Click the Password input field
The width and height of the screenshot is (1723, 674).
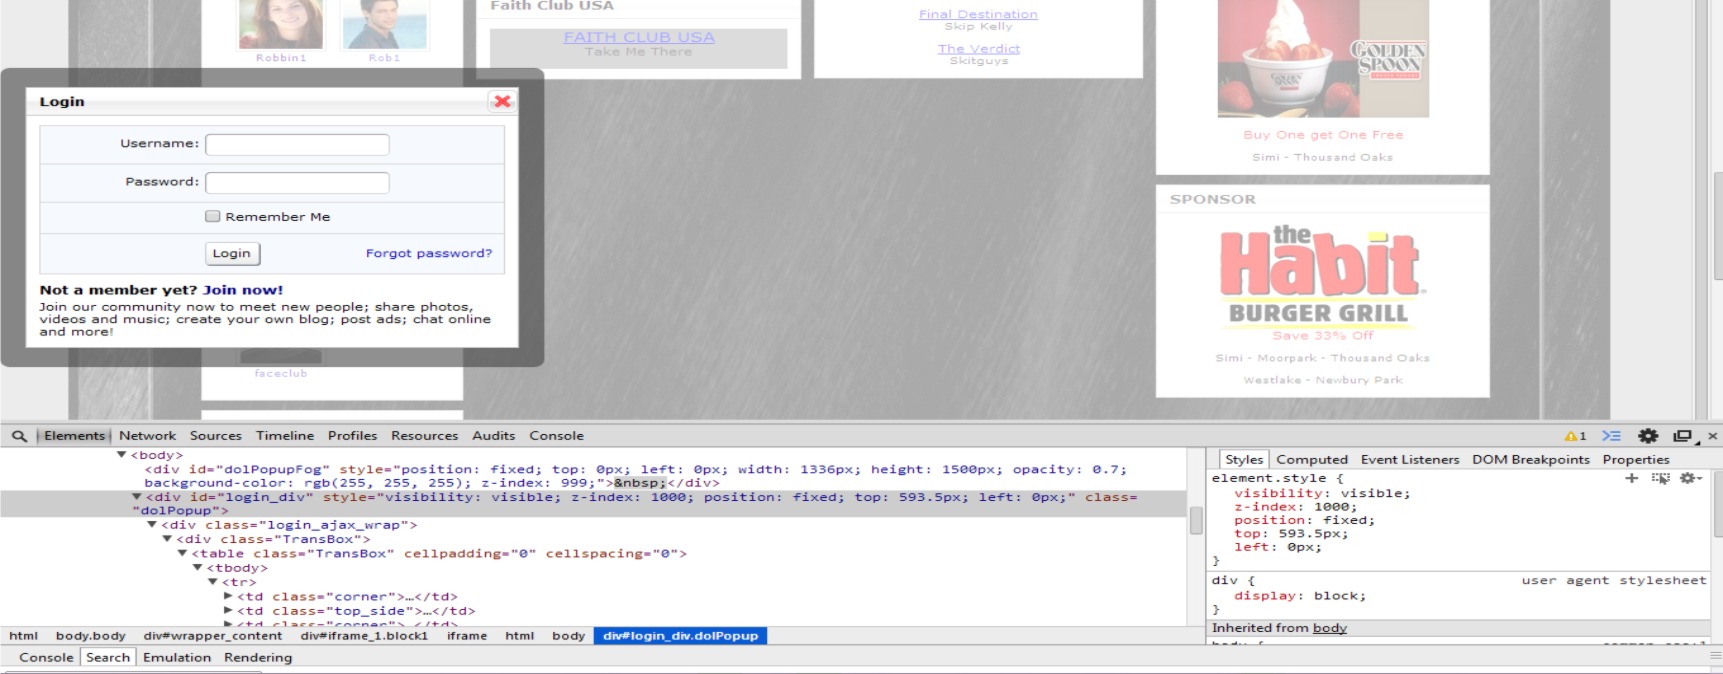[297, 182]
